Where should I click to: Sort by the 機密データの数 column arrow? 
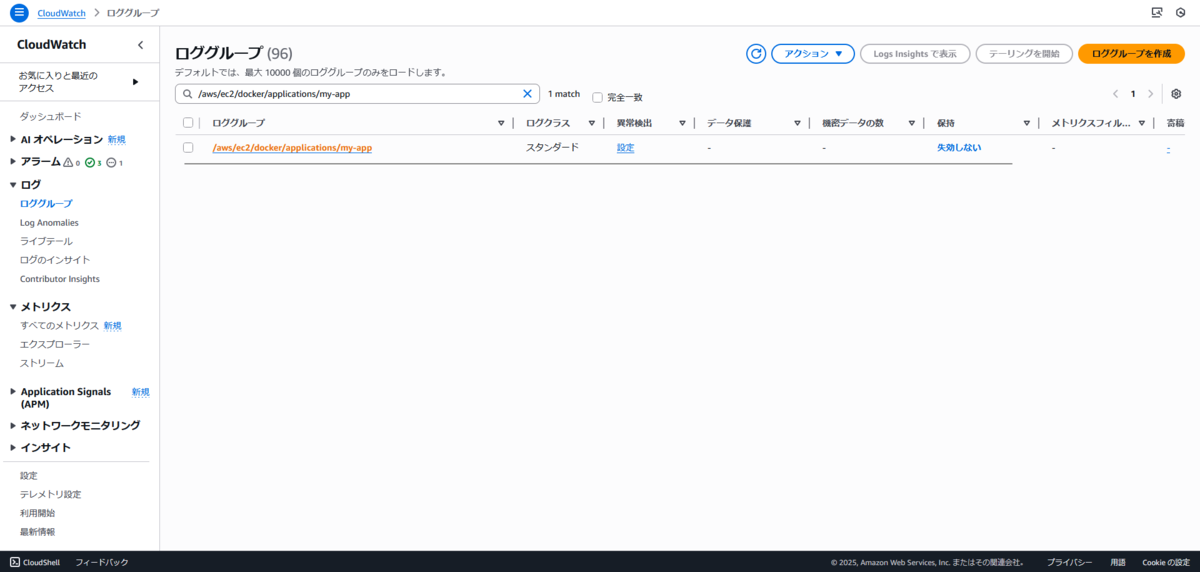(912, 123)
